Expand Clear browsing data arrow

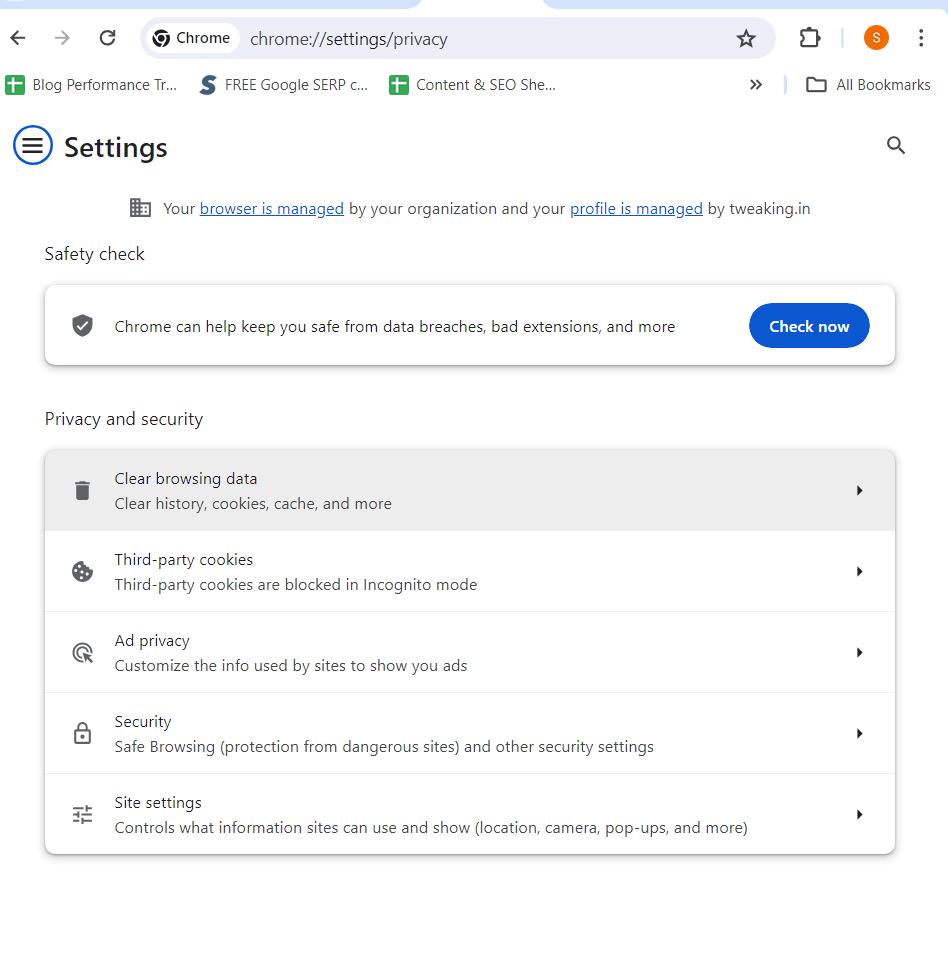(x=859, y=491)
